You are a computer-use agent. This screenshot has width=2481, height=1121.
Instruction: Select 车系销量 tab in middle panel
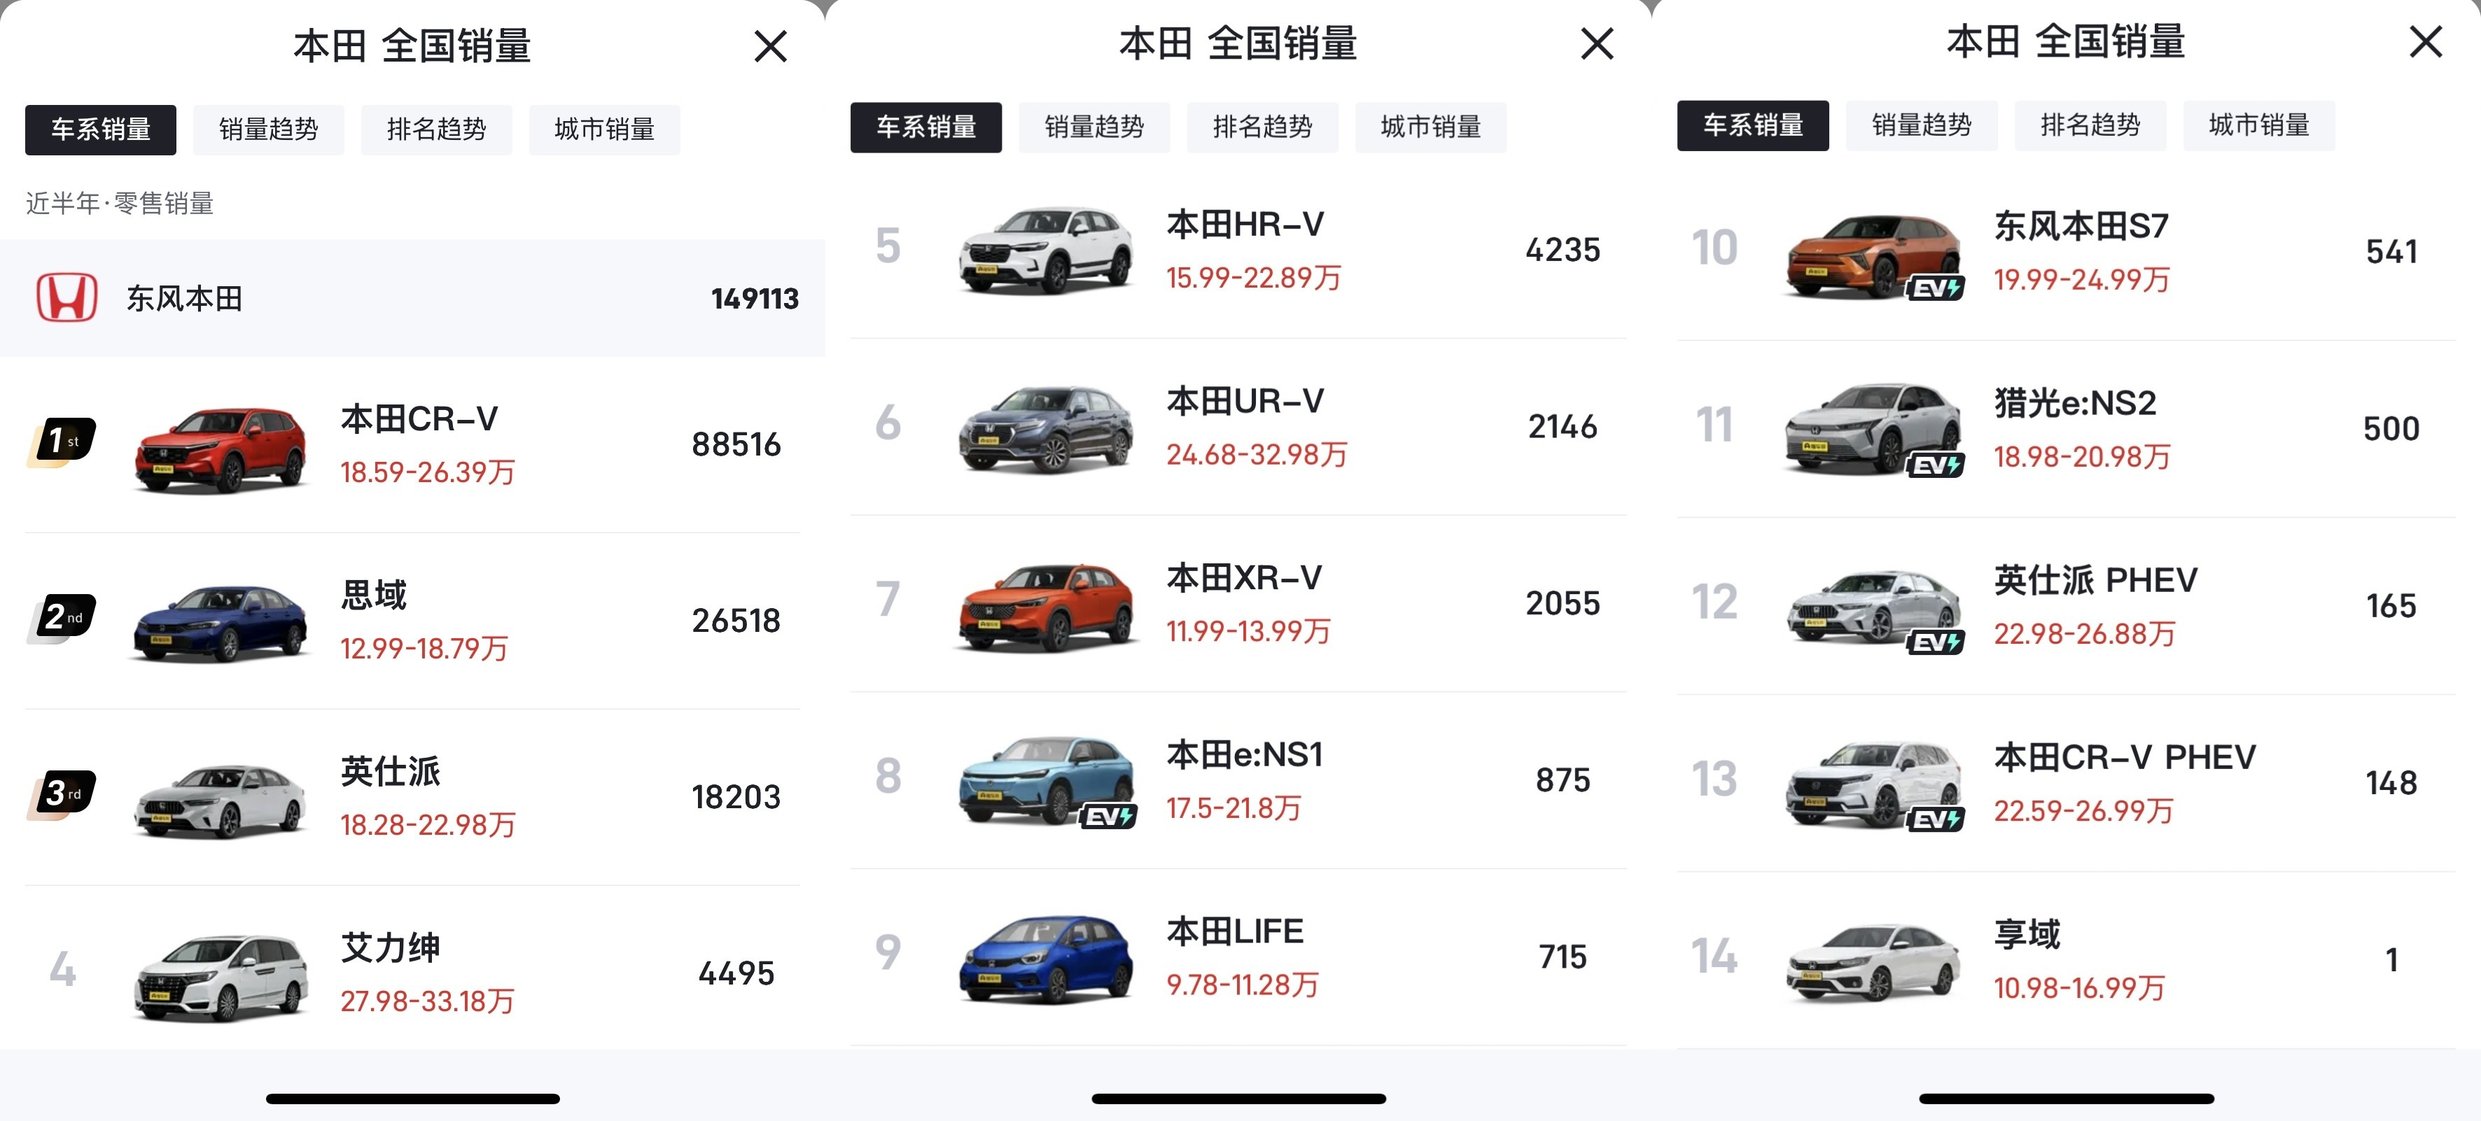926,127
